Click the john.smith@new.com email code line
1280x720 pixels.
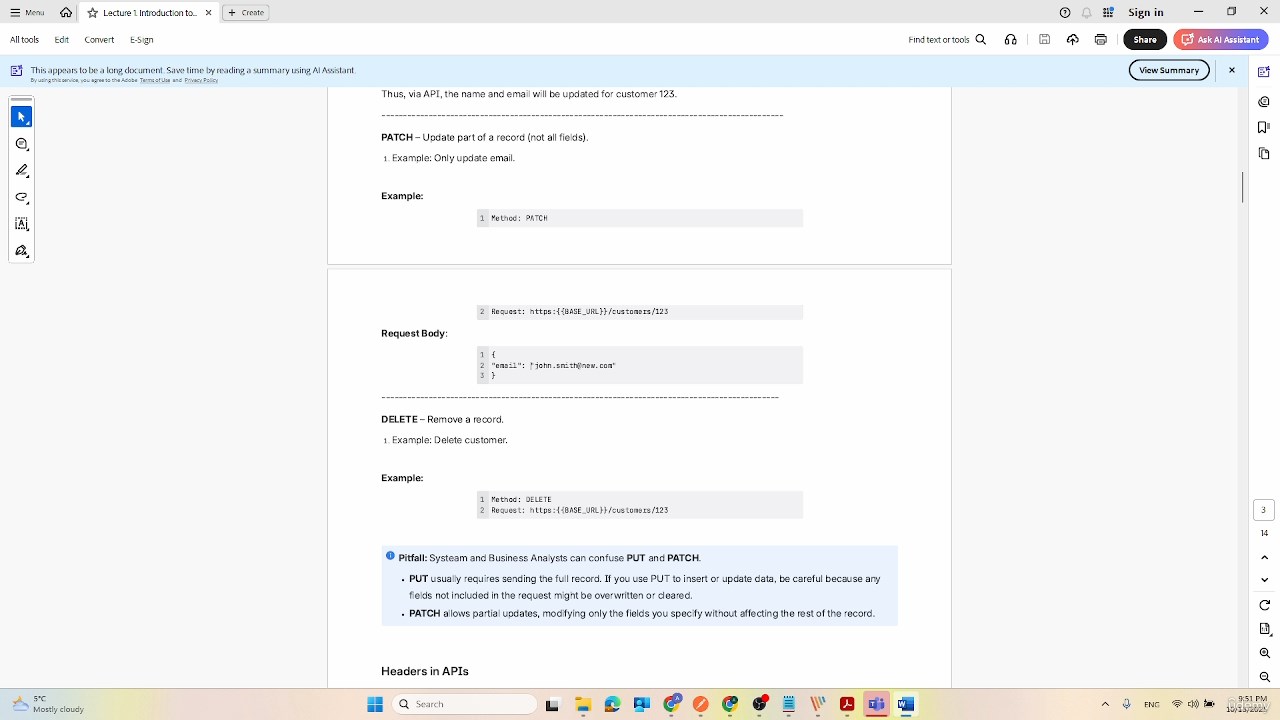pyautogui.click(x=553, y=365)
